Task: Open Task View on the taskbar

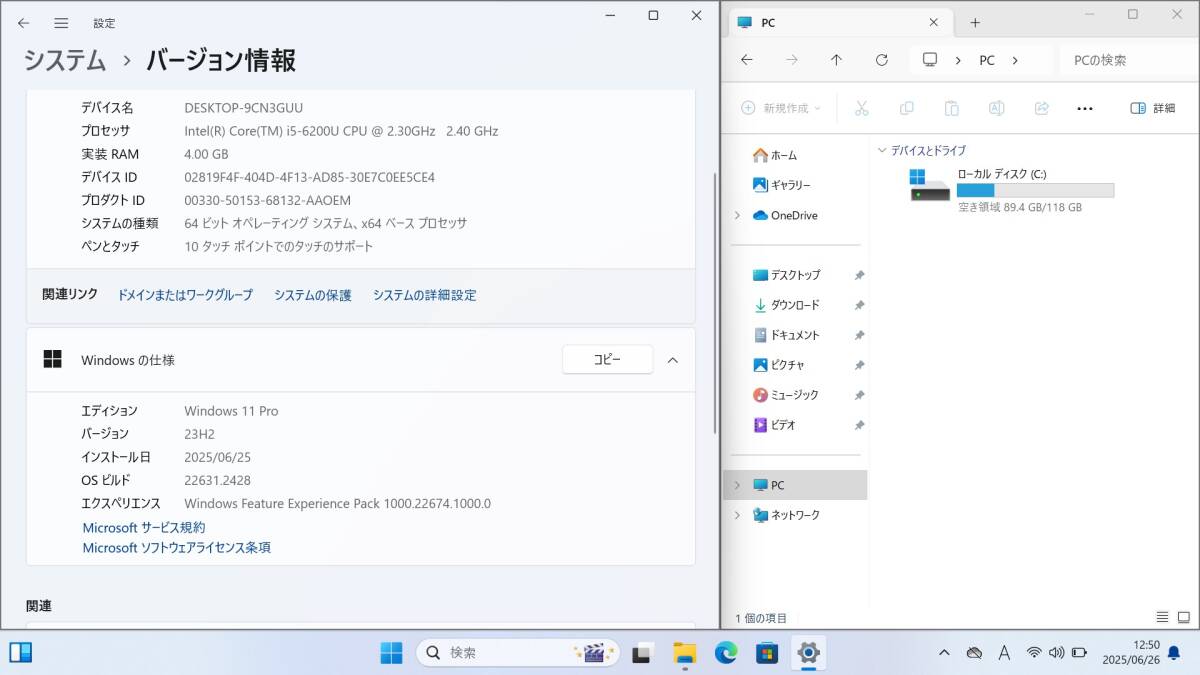Action: point(642,653)
